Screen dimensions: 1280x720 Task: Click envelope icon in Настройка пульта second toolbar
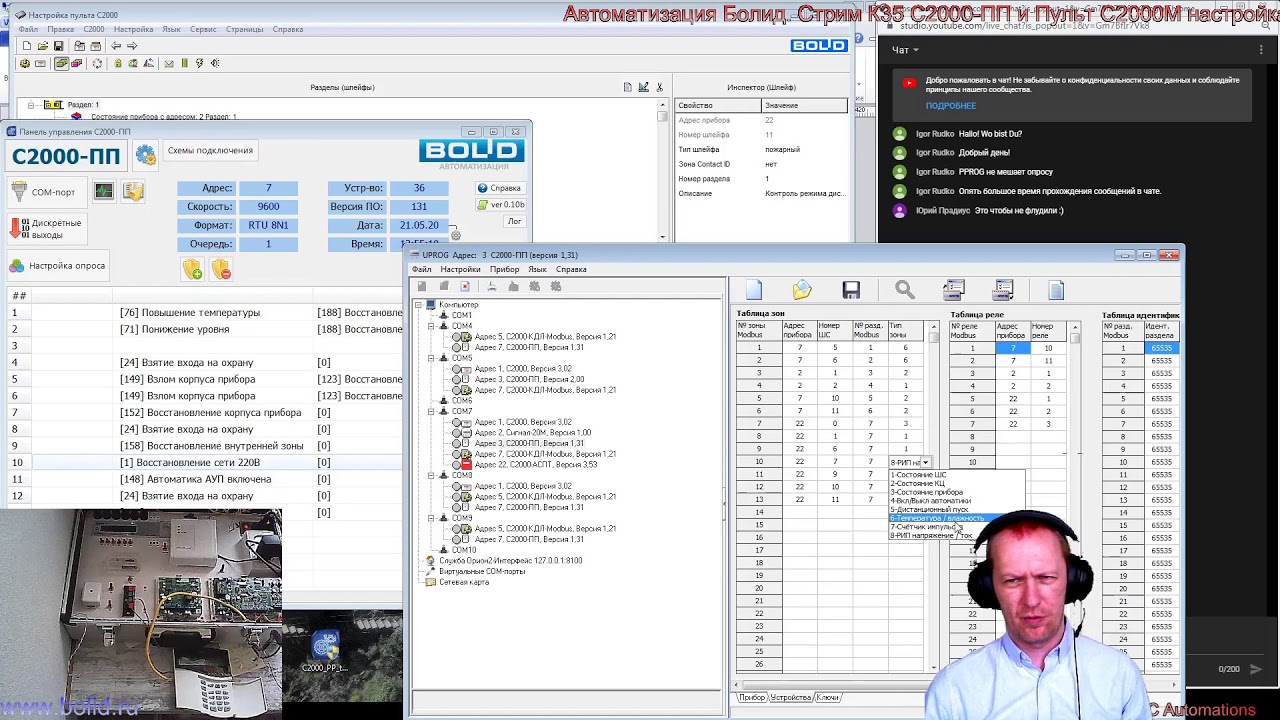point(169,63)
